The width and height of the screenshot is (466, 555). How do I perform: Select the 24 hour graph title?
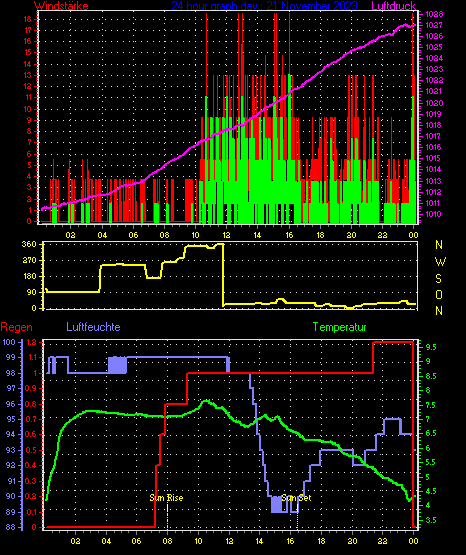coord(264,5)
